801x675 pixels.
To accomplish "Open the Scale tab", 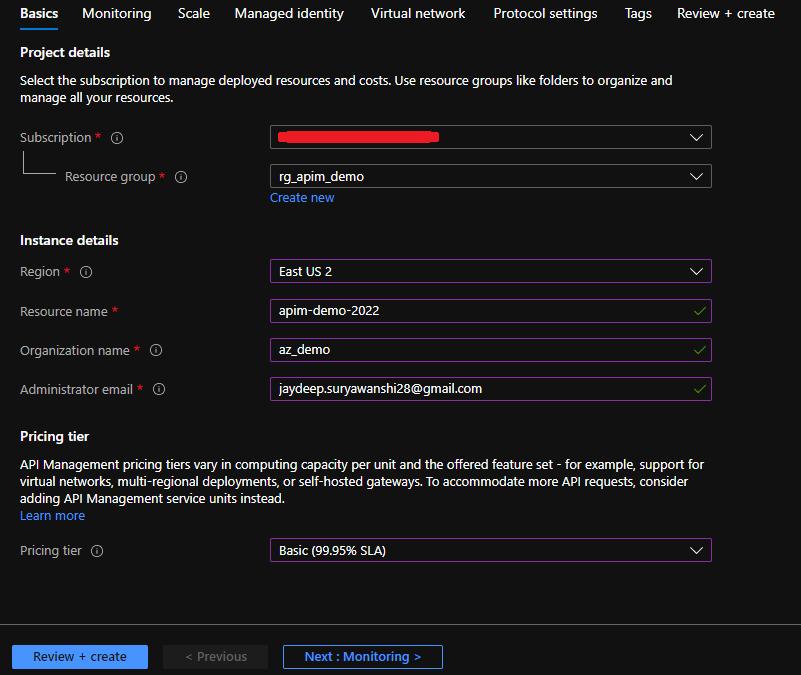I will pyautogui.click(x=194, y=13).
